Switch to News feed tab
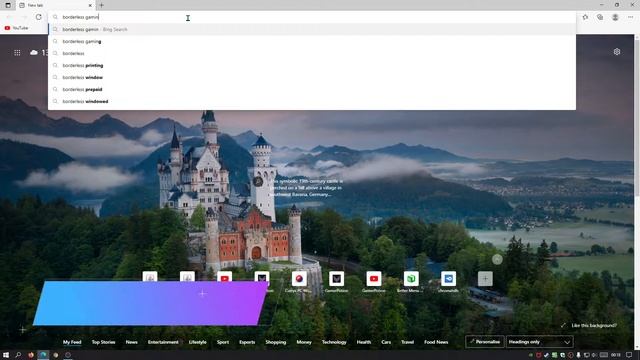 pyautogui.click(x=131, y=342)
